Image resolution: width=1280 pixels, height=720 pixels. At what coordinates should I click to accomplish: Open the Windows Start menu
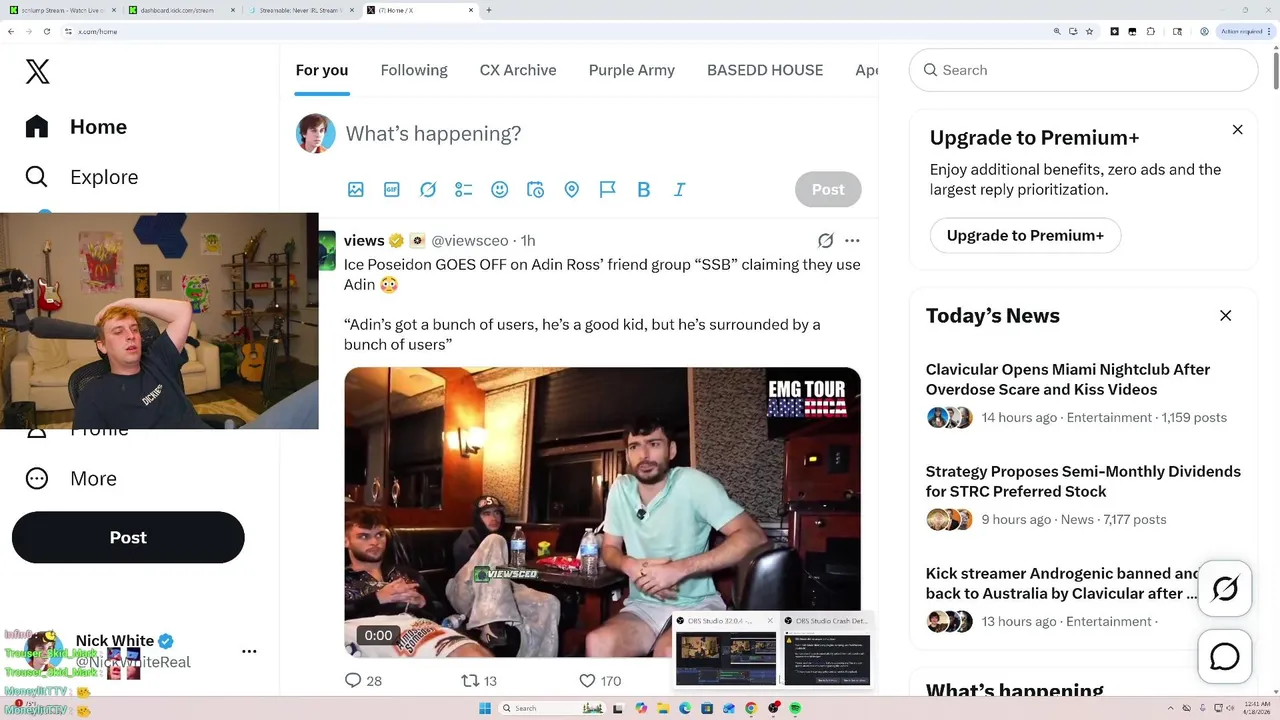pyautogui.click(x=485, y=708)
